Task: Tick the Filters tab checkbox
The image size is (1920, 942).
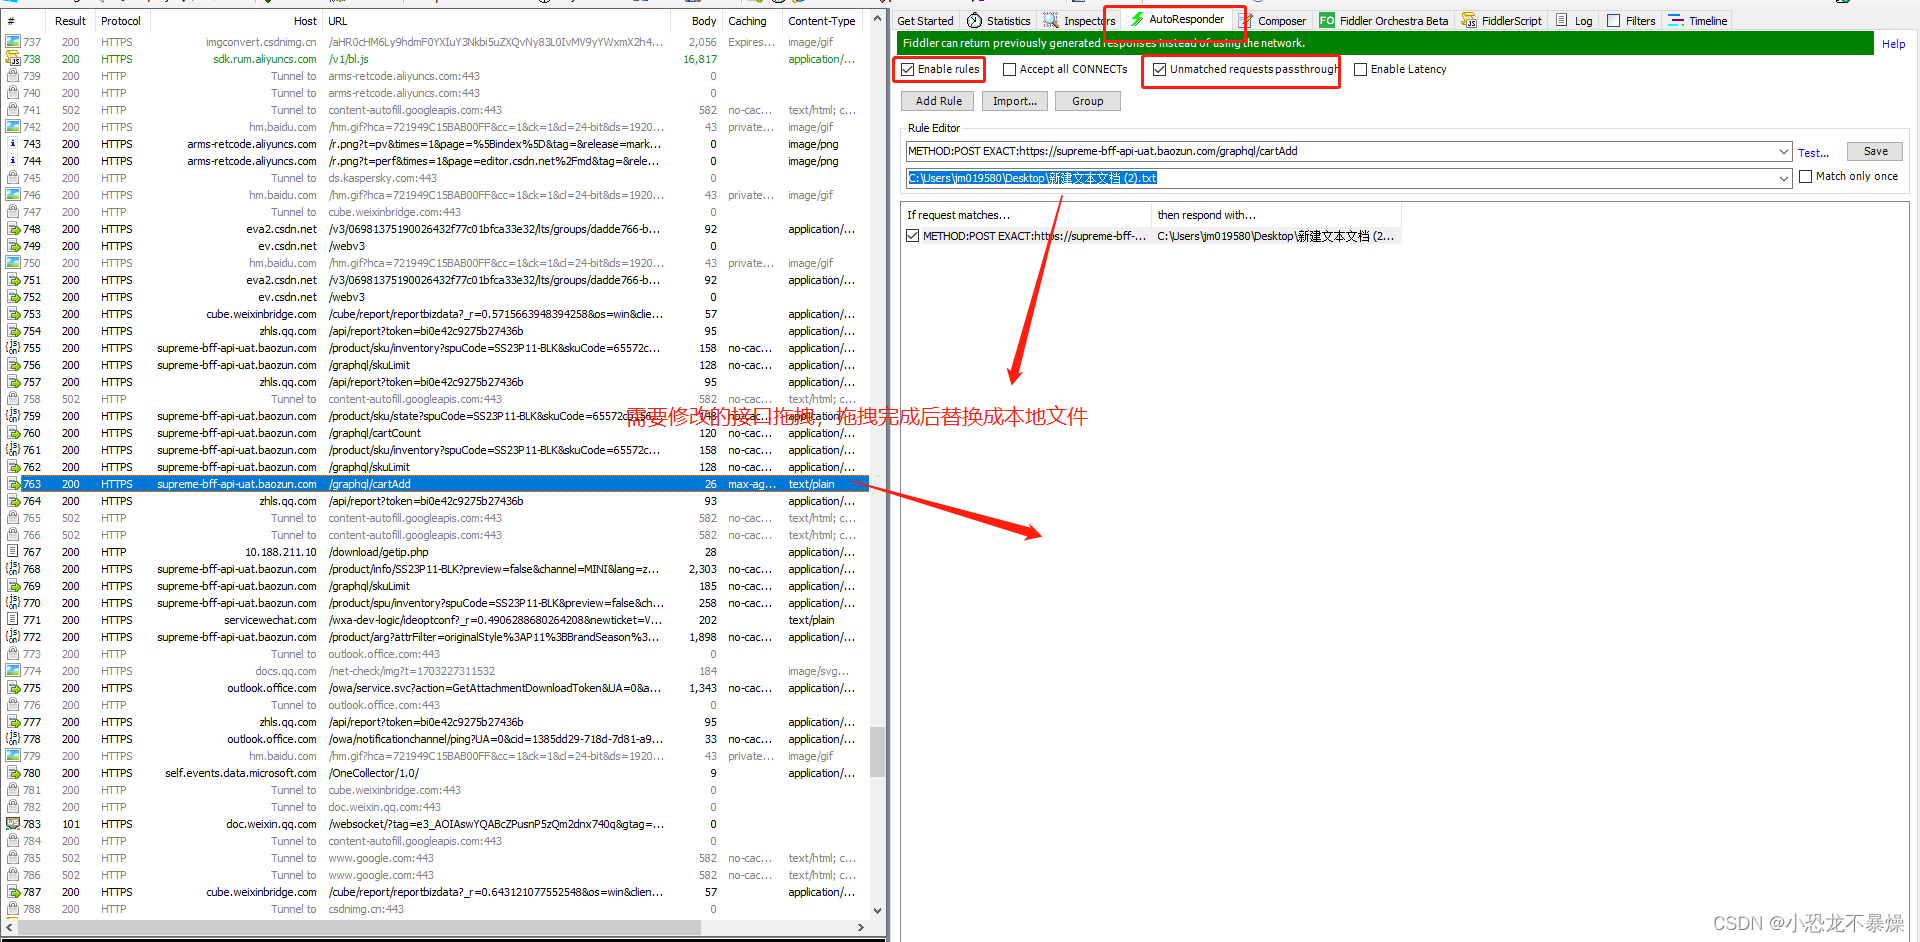Action: 1614,21
